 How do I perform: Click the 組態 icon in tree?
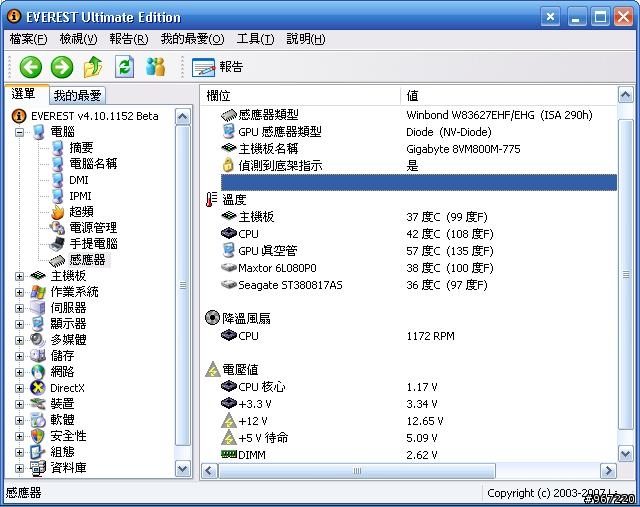coord(38,452)
